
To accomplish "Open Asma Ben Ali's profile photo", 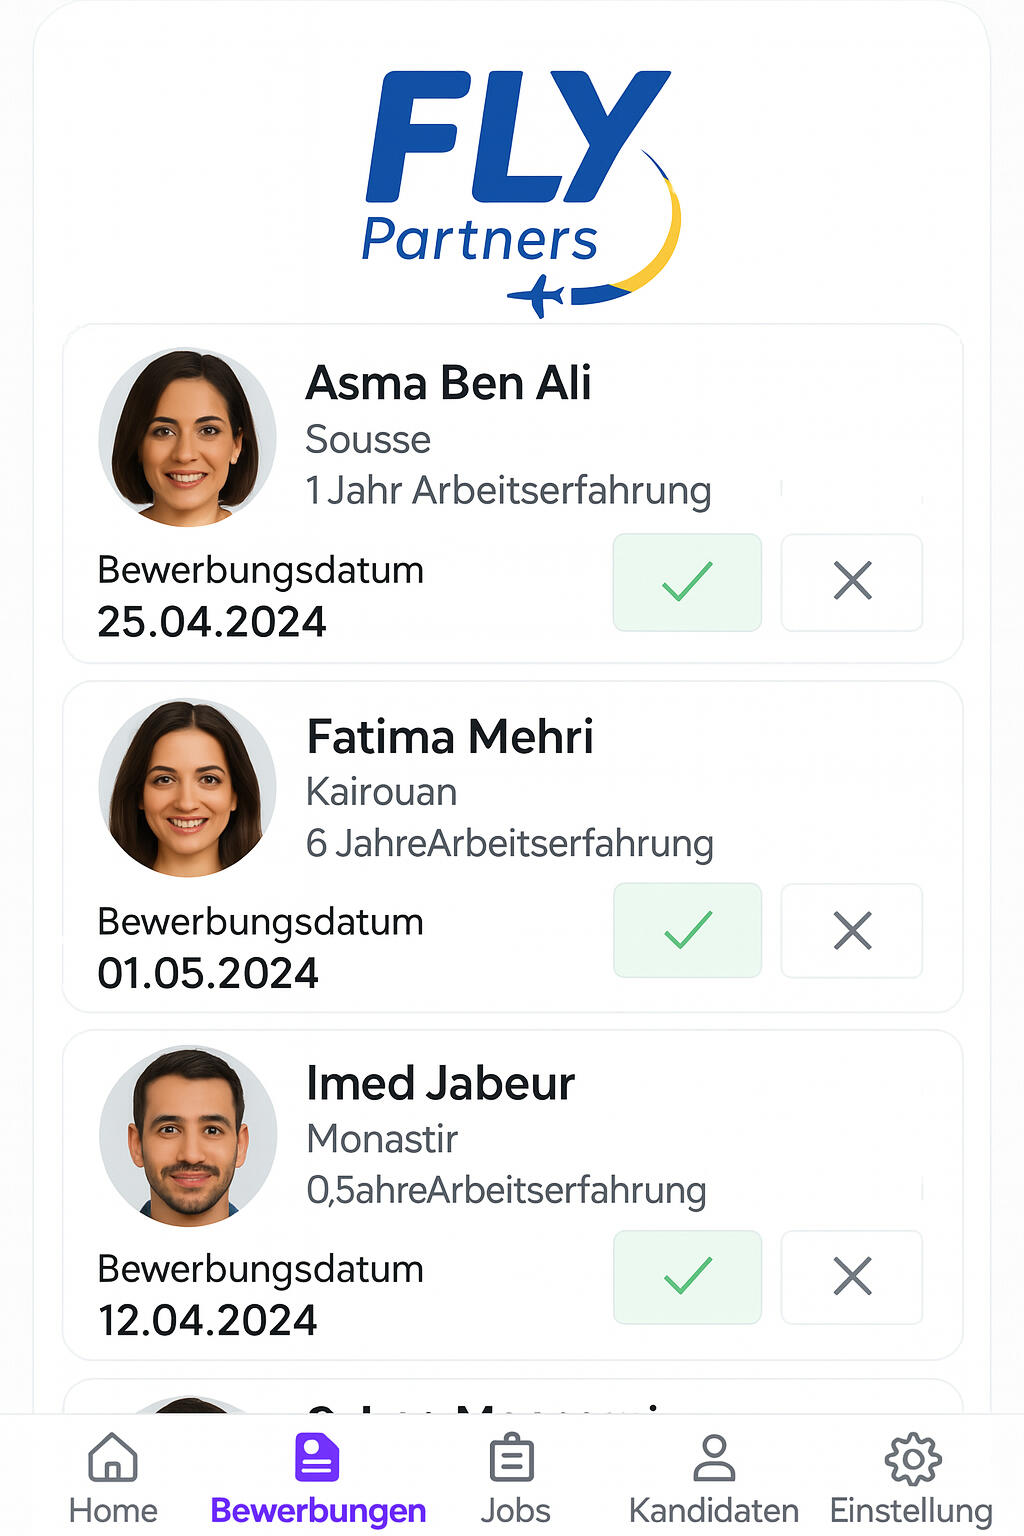I will point(187,437).
